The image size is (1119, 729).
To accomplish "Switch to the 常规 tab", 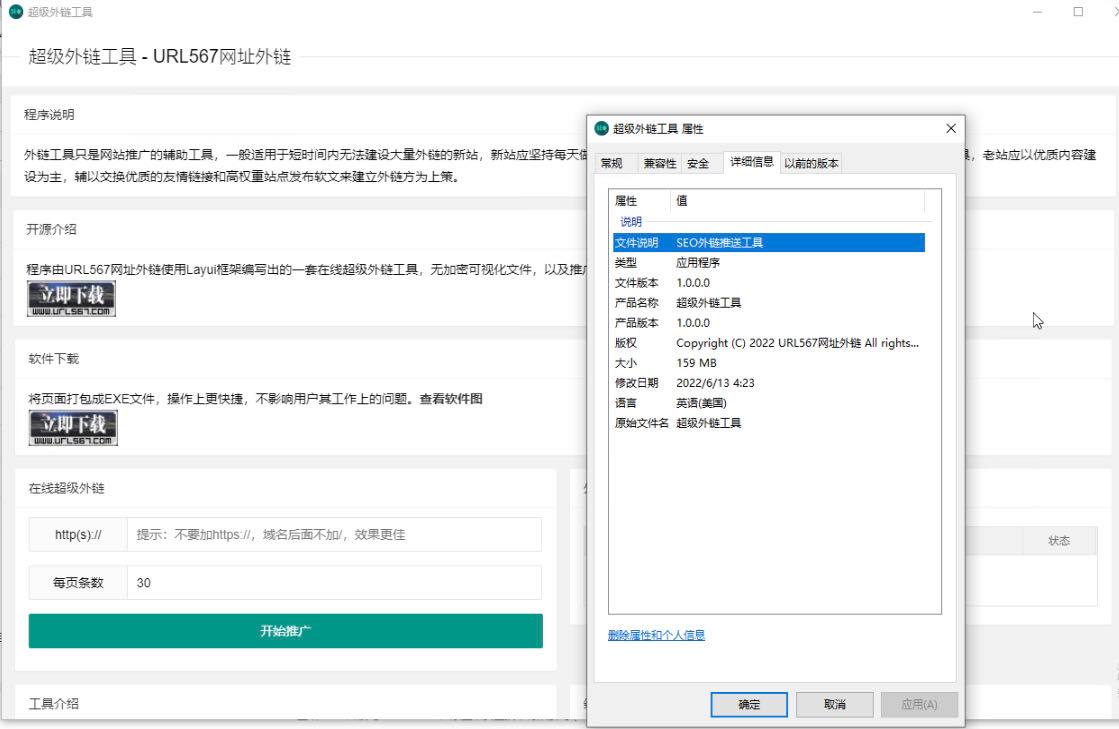I will pos(613,162).
